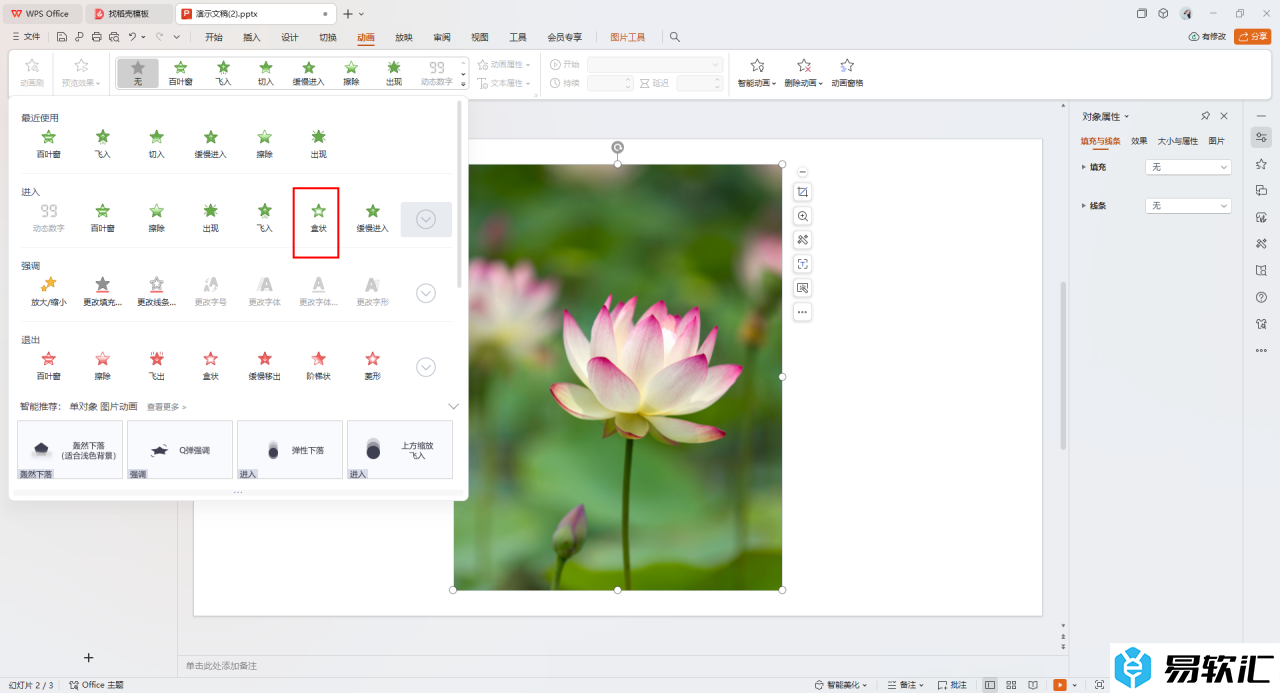Screen dimensions: 1280x693
Task: Click the animation gallery vertical scrollbar
Action: (x=460, y=192)
